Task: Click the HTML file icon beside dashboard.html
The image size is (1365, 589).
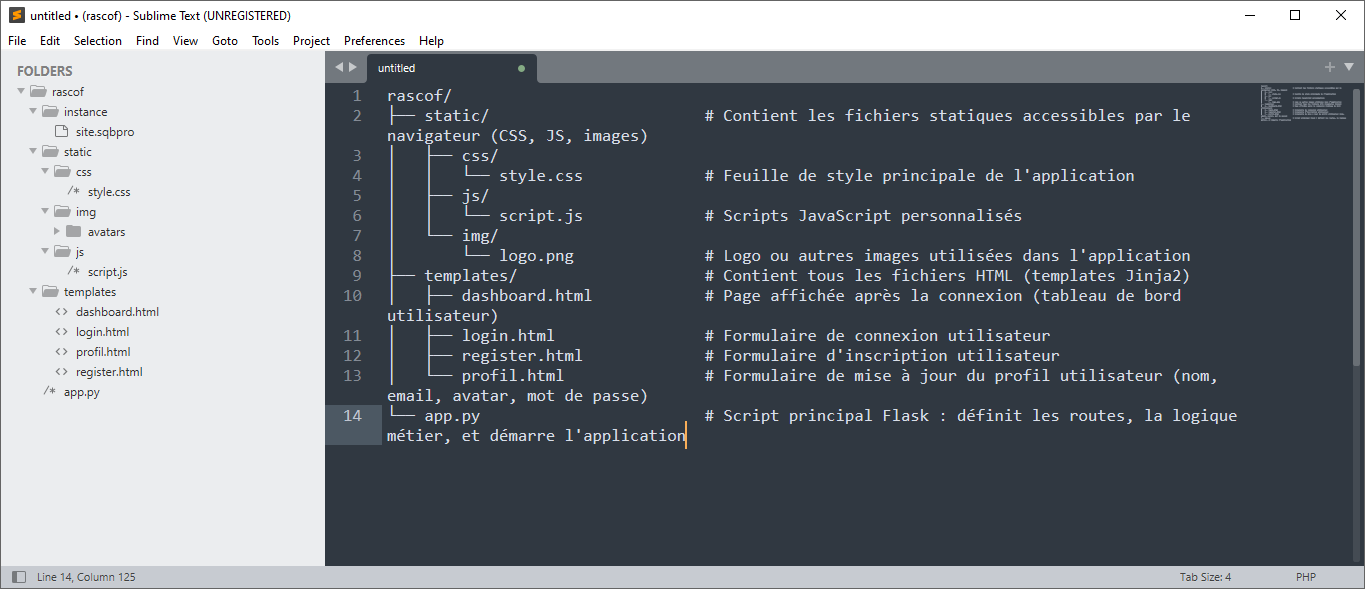Action: (x=61, y=312)
